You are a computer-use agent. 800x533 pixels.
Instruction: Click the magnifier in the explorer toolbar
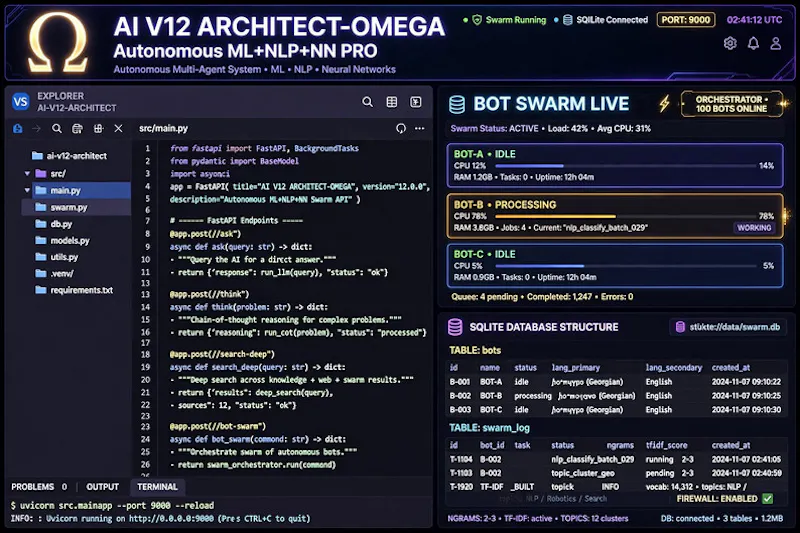click(x=57, y=129)
